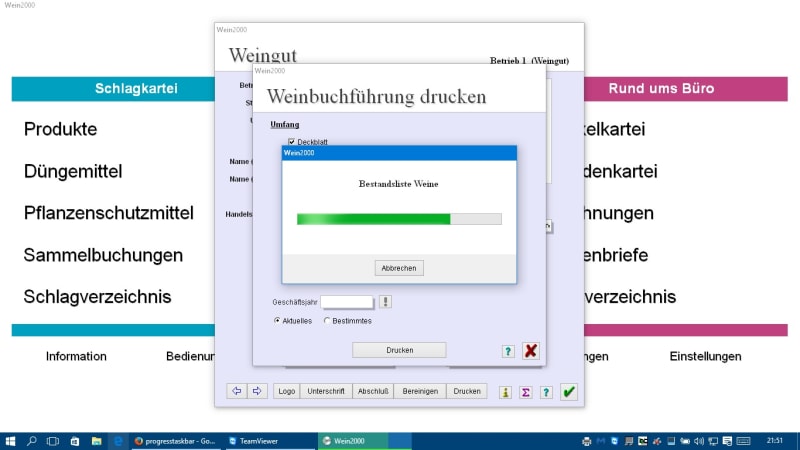The image size is (800, 450).
Task: Launch Microsoft Store from taskbar
Action: (x=74, y=441)
